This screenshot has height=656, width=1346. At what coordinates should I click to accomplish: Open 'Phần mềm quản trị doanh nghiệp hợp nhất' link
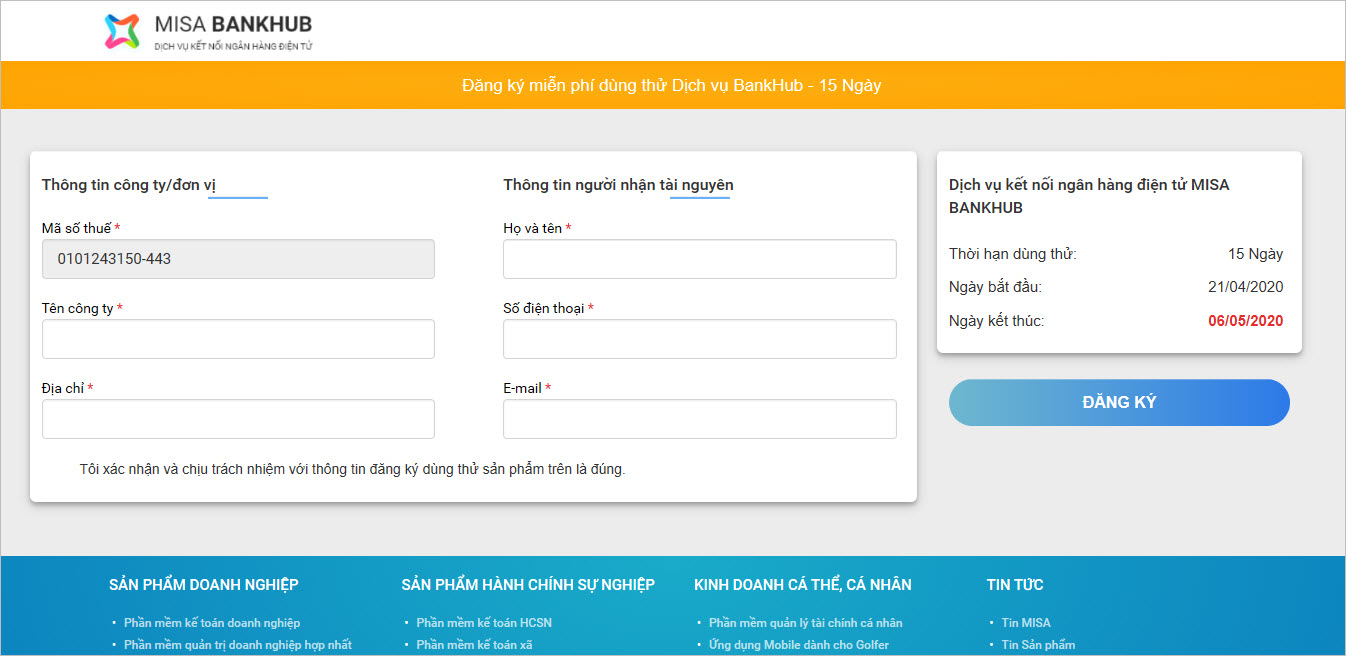[238, 645]
